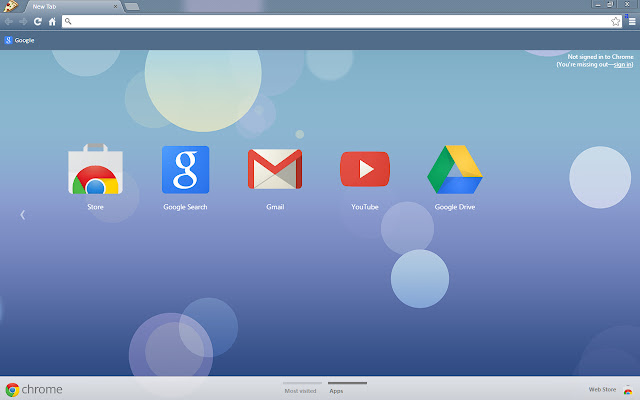Click the search magnifier in address bar
Screen dimensions: 640x400
coord(68,21)
